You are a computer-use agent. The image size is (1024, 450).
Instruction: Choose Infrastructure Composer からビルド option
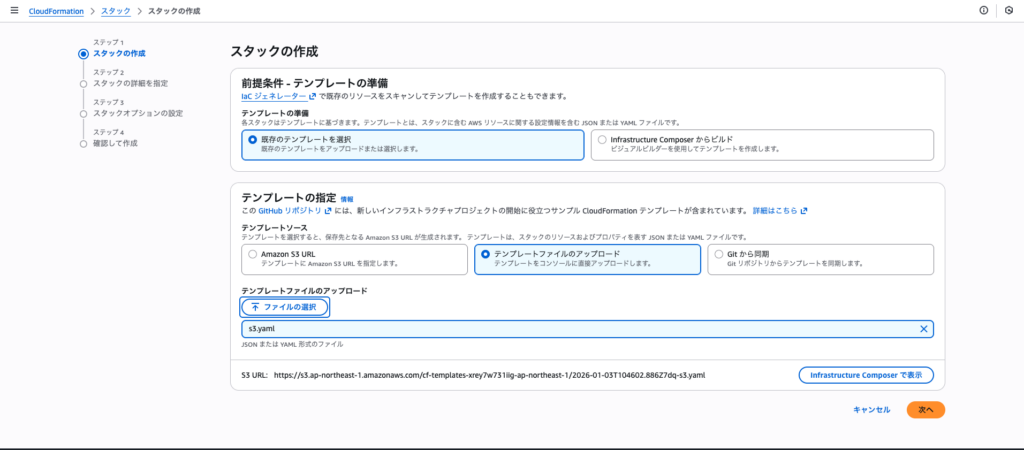tap(602, 140)
